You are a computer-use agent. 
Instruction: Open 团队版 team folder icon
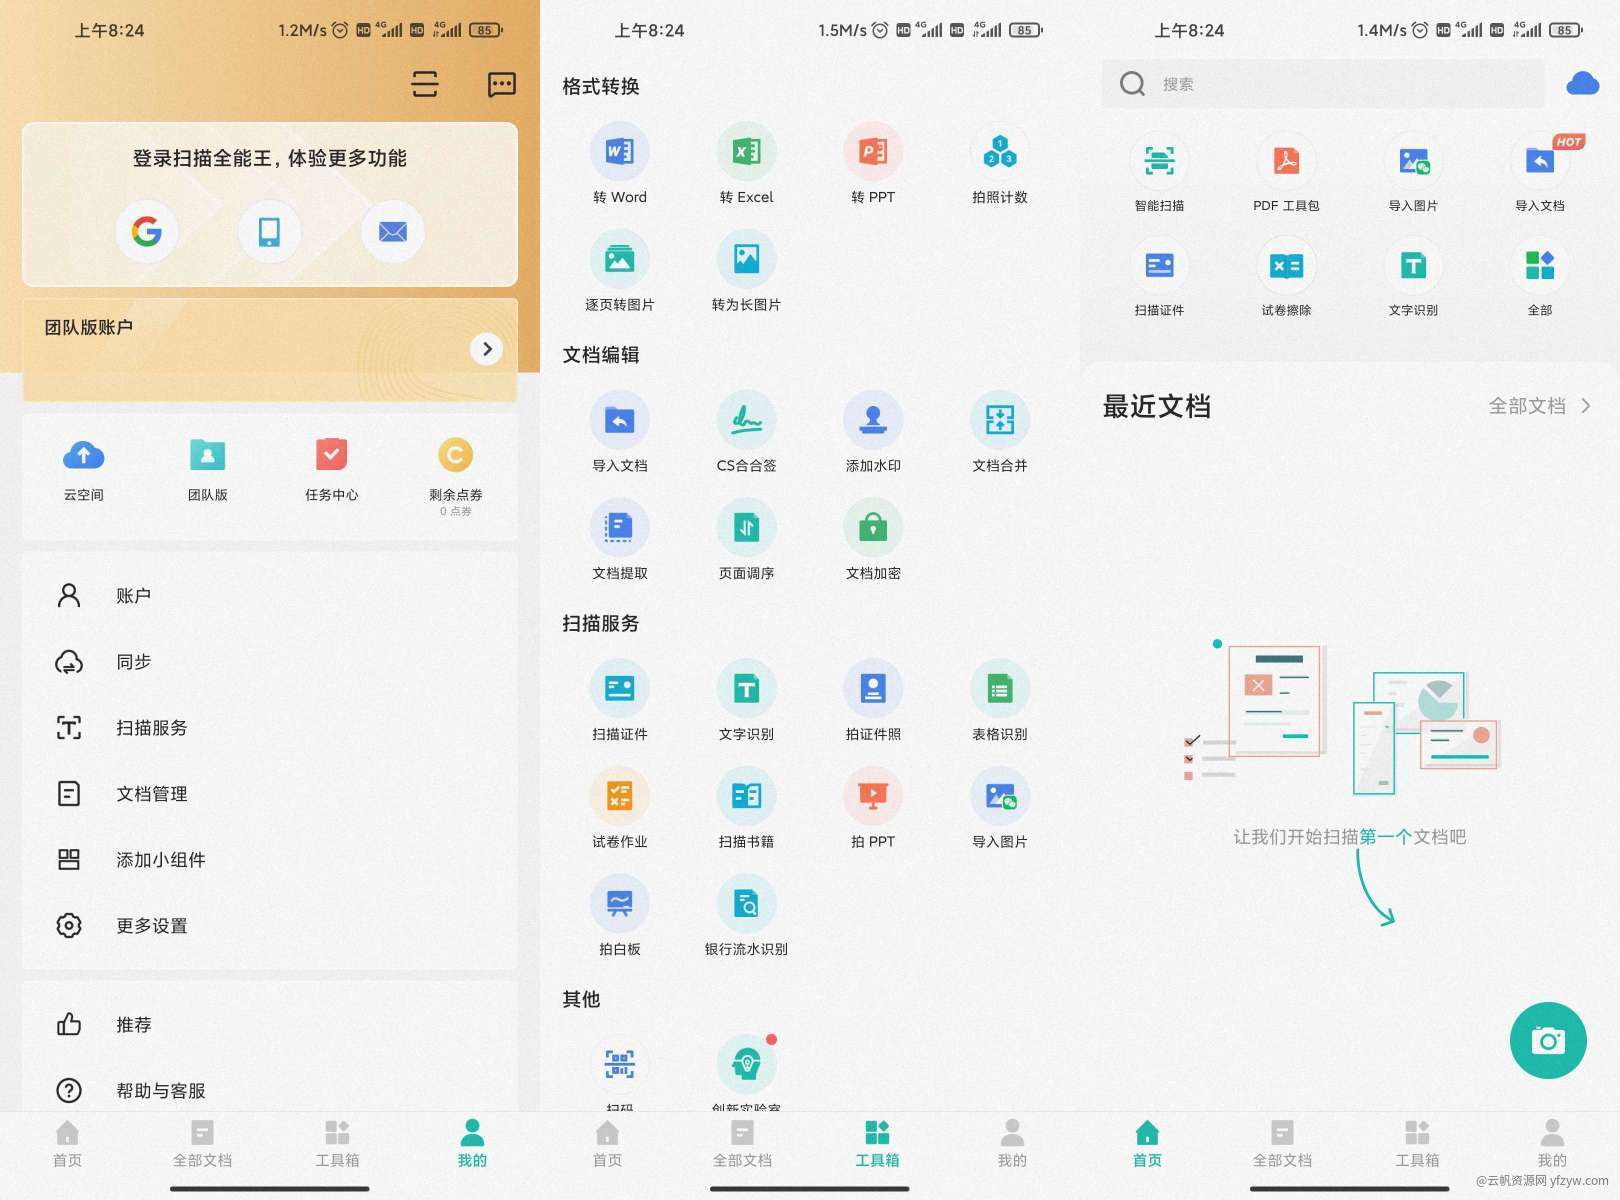[x=208, y=470]
